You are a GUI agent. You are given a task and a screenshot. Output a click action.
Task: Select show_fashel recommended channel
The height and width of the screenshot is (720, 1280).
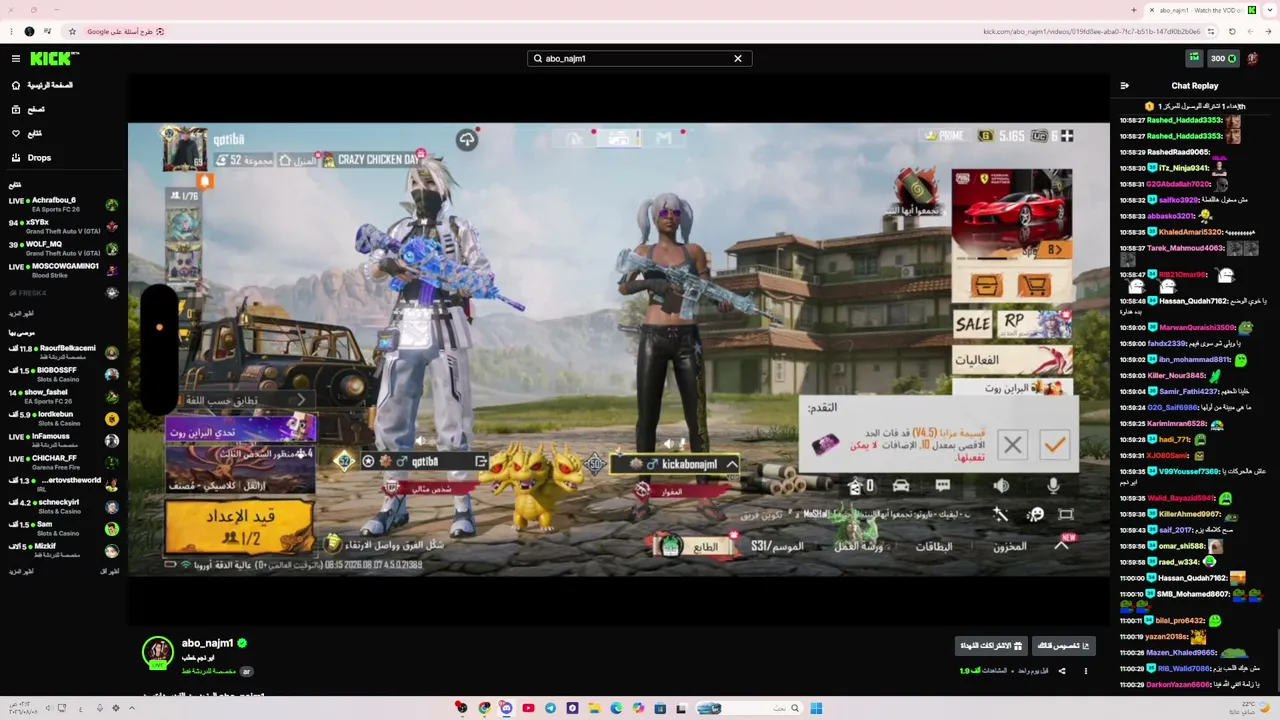point(63,396)
